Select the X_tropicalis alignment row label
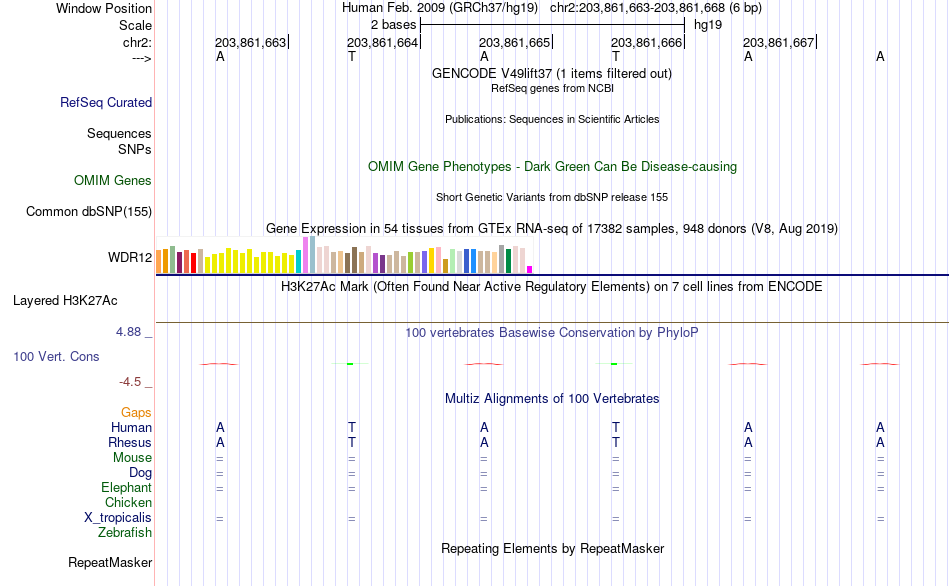The image size is (950, 586). [118, 518]
